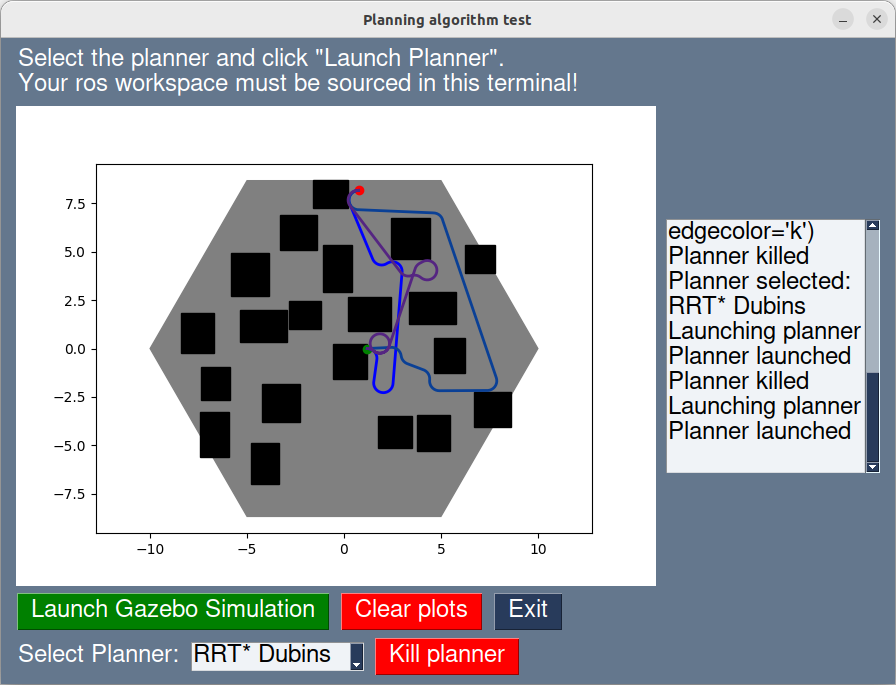Viewport: 896px width, 685px height.
Task: Kill the running planner
Action: point(447,656)
